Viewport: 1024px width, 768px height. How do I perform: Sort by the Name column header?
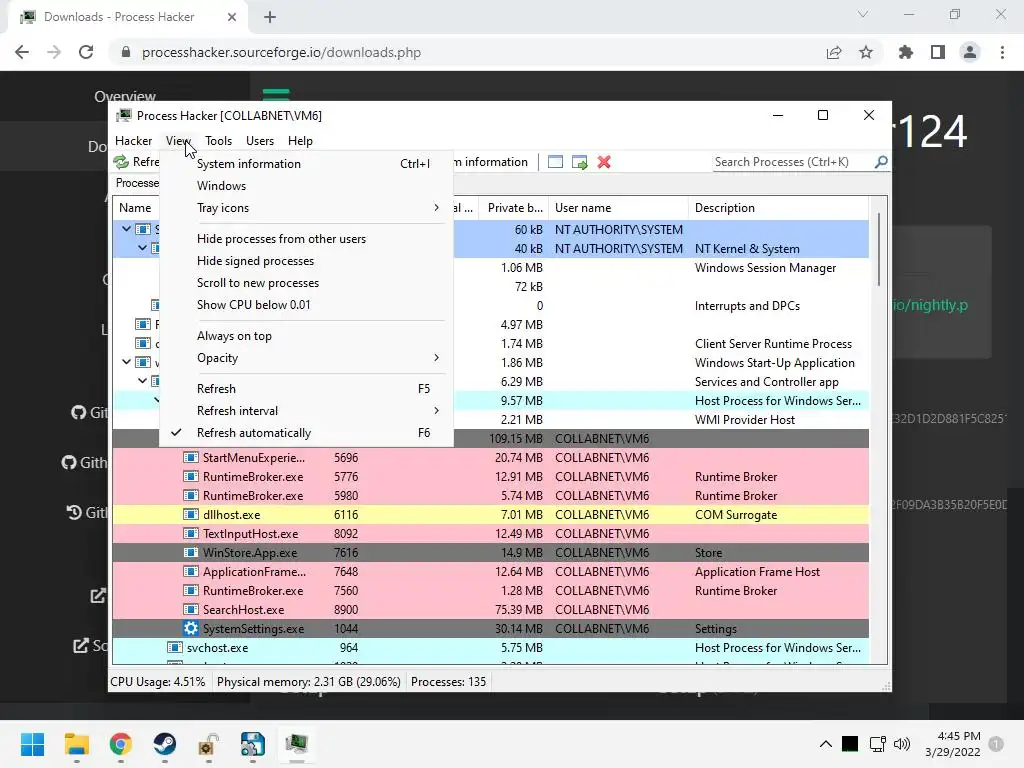pyautogui.click(x=135, y=208)
